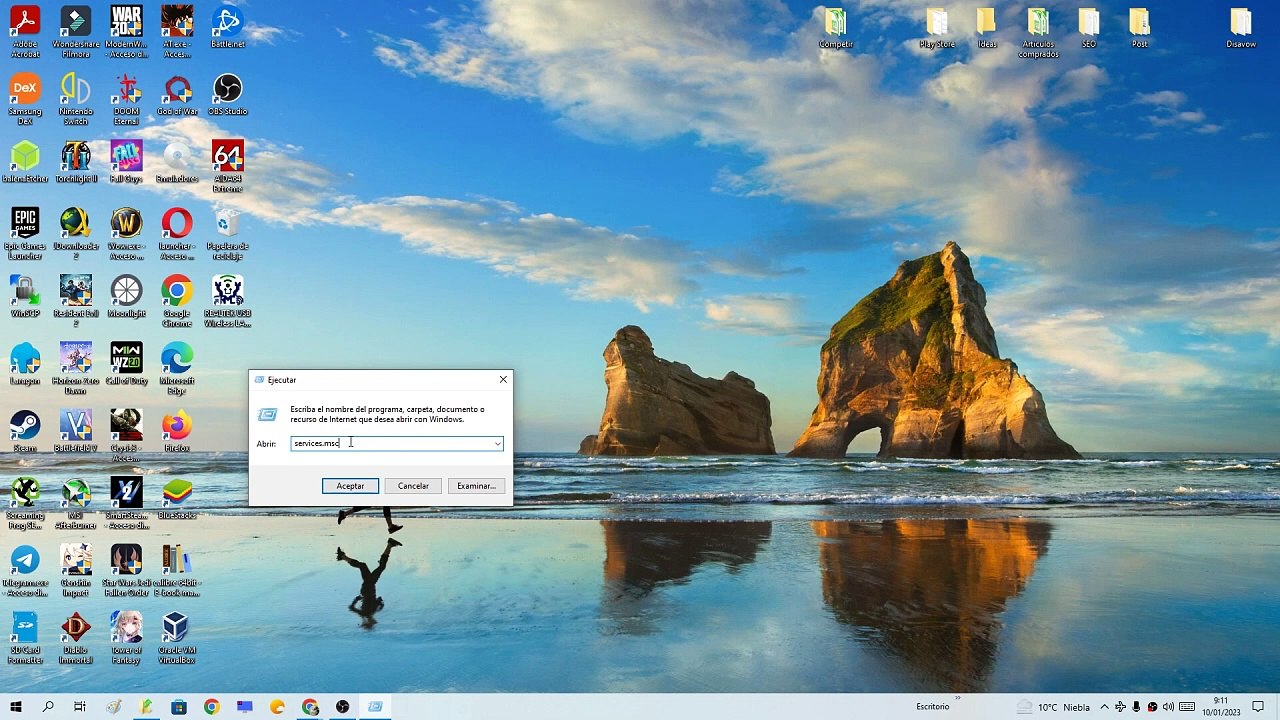Expand hidden system tray icons chevron
Screen dimensions: 1280x720
(1104, 707)
